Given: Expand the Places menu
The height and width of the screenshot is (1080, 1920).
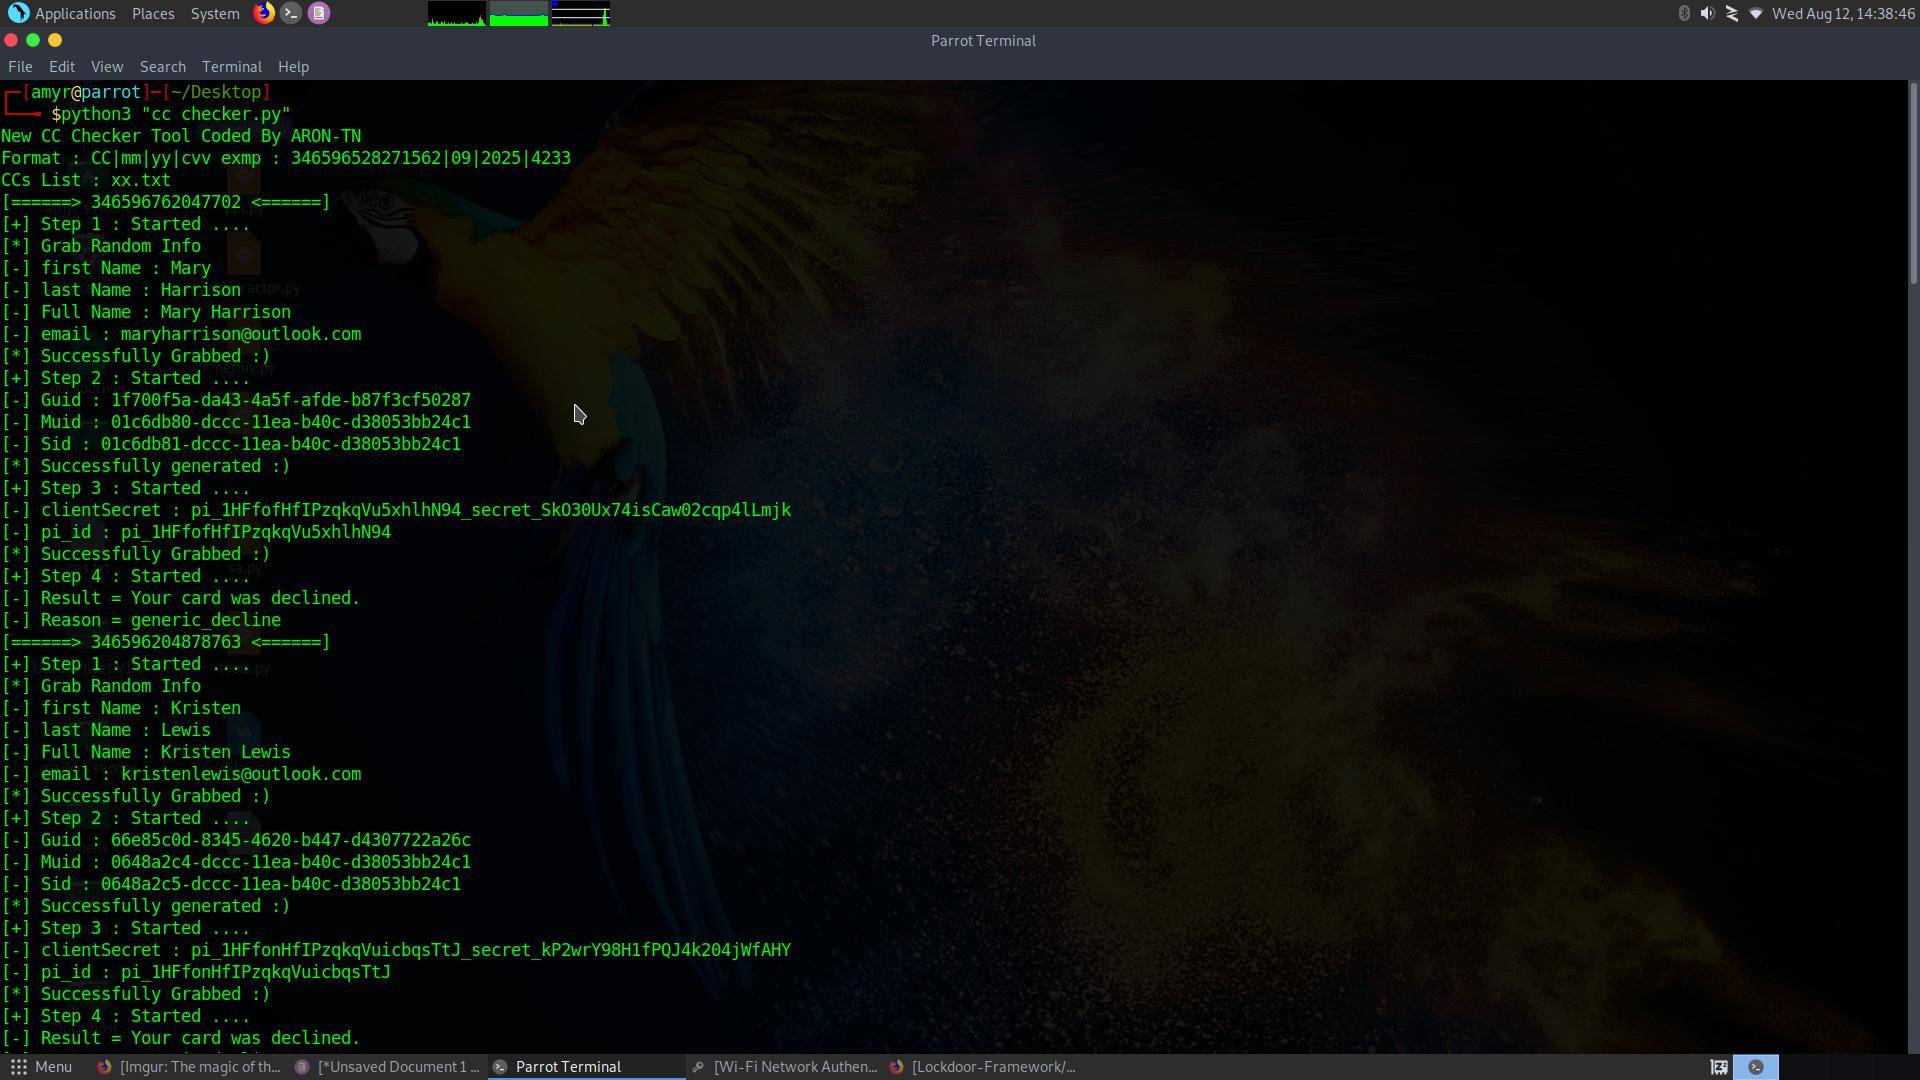Looking at the screenshot, I should tap(153, 13).
